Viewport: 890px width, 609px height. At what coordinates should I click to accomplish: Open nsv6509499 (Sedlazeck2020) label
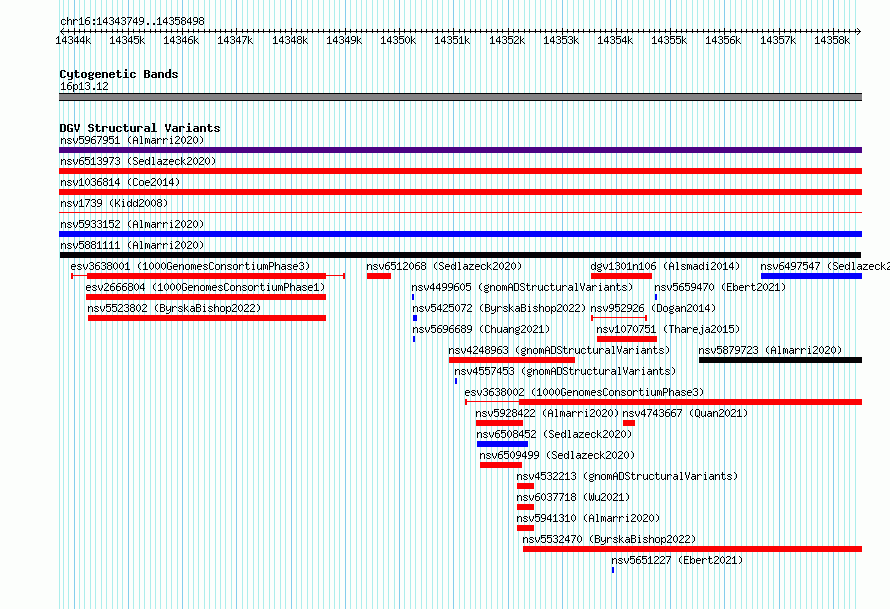click(x=557, y=455)
